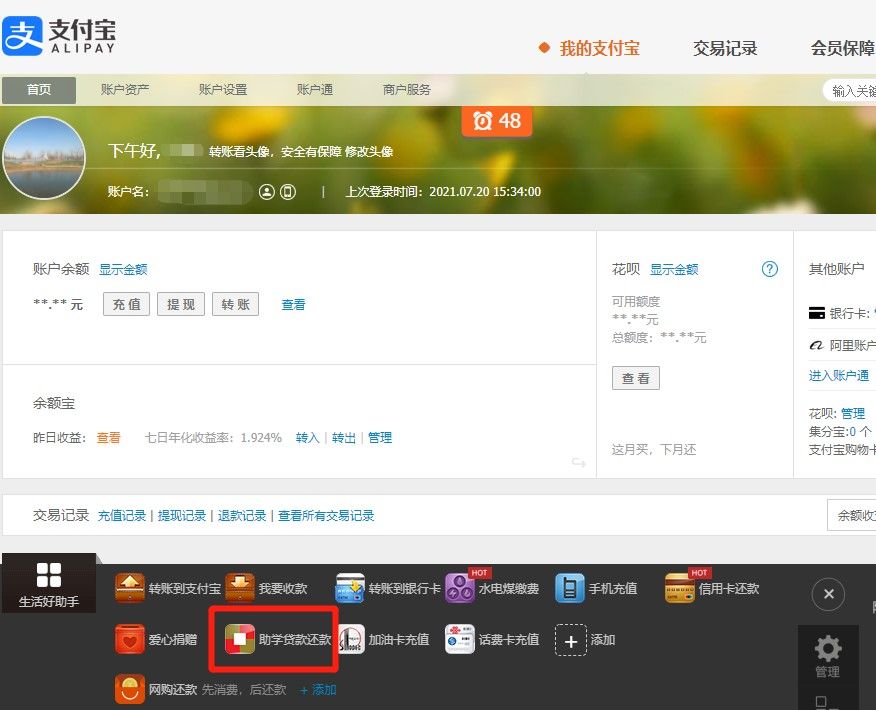
Task: Click the person verification icon beside account name
Action: pos(267,192)
